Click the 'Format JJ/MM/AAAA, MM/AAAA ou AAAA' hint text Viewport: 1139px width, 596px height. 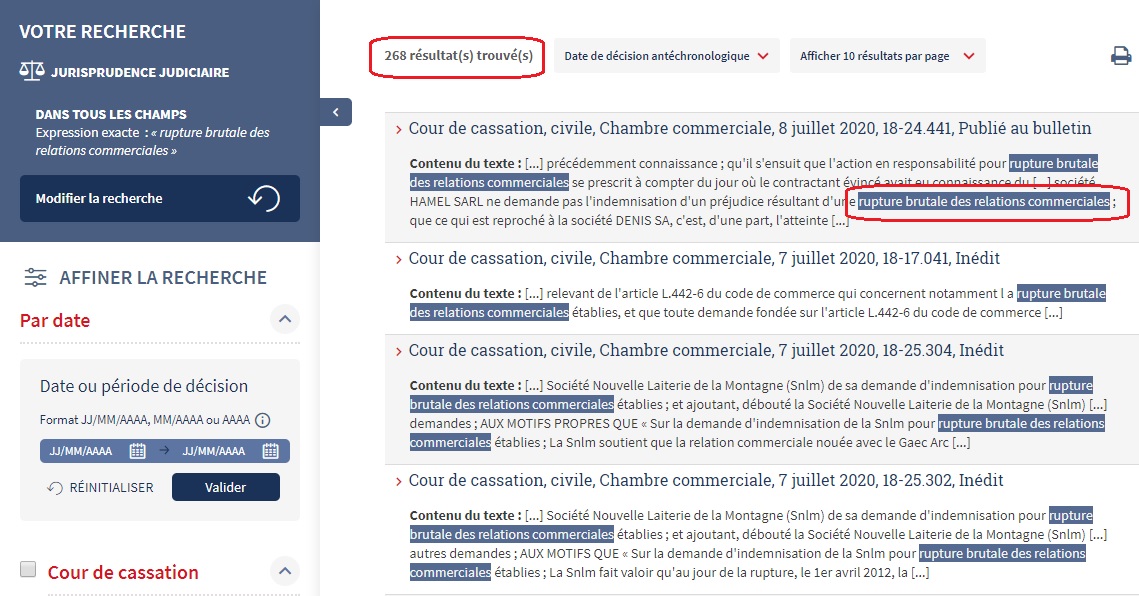tap(145, 419)
